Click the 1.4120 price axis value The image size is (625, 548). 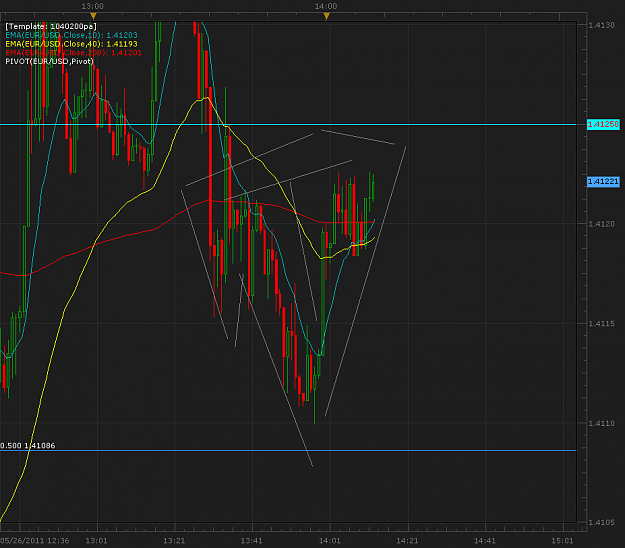point(601,224)
